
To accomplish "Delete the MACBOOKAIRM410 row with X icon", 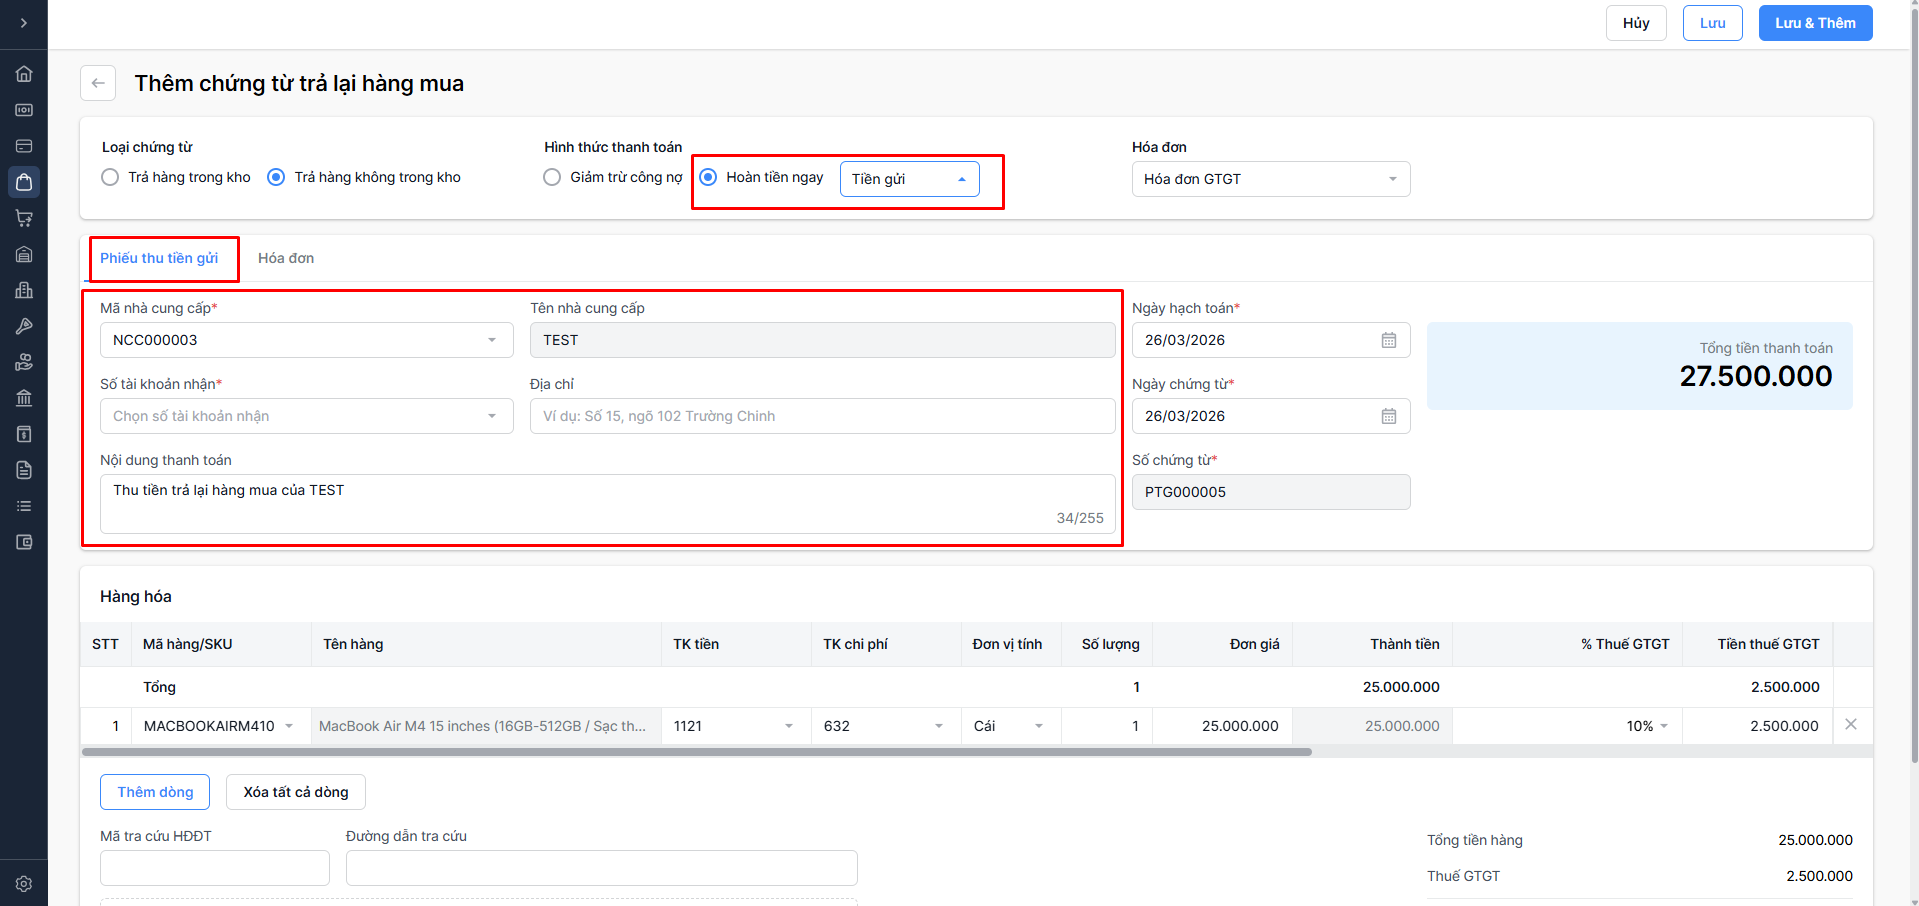I will pyautogui.click(x=1850, y=725).
